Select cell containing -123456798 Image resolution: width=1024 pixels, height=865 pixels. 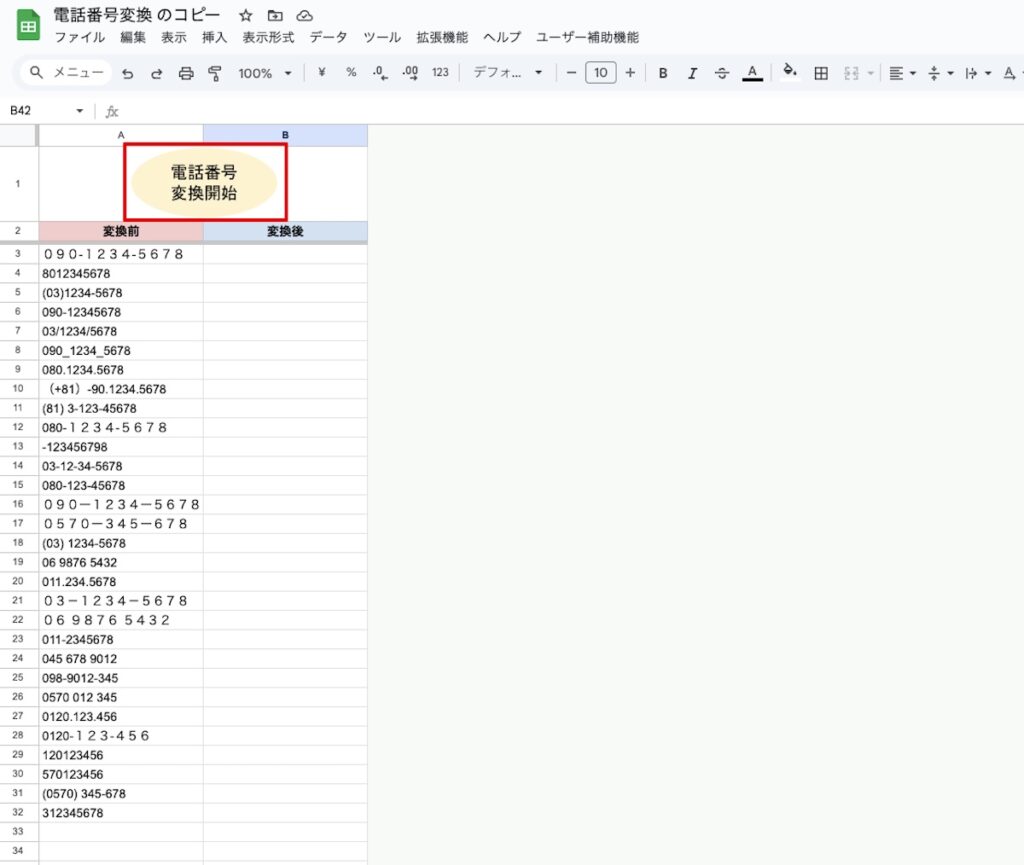tap(121, 447)
